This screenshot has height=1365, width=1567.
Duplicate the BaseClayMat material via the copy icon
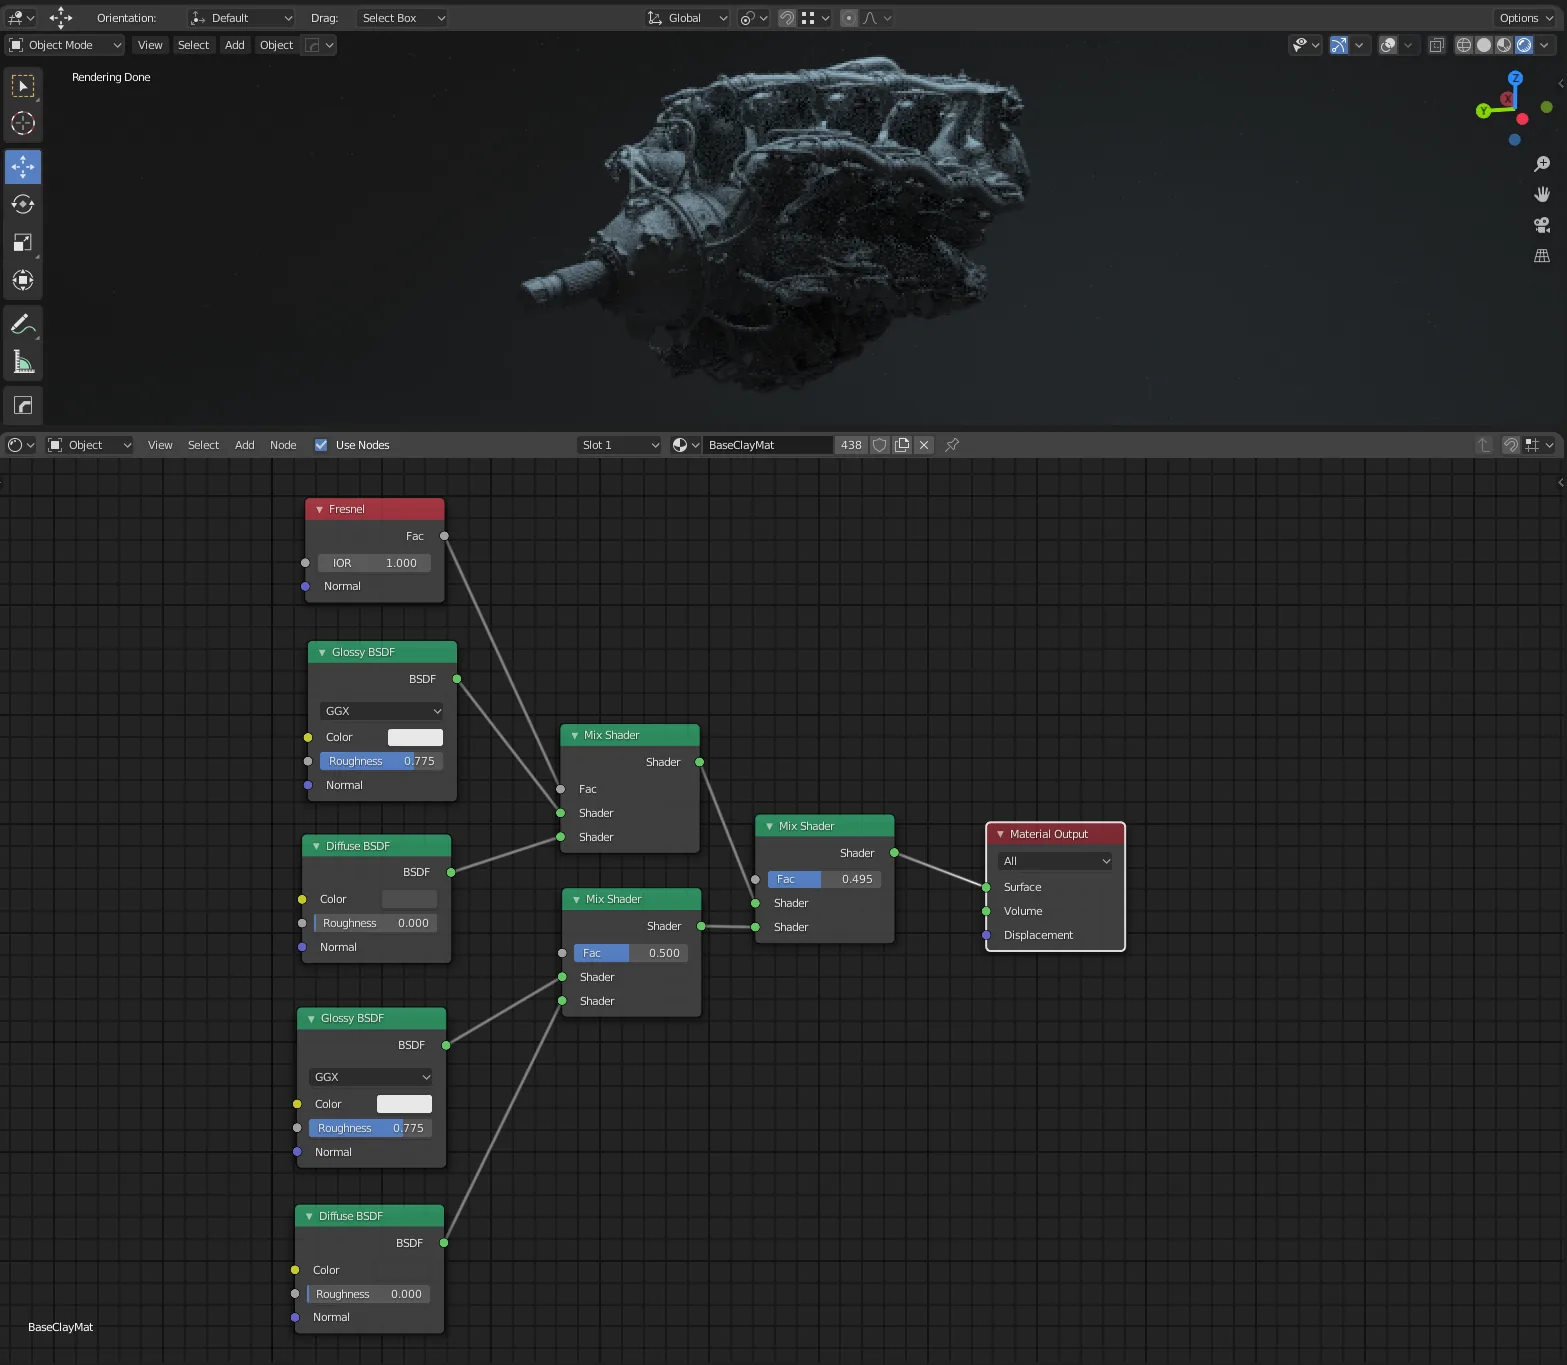(902, 445)
